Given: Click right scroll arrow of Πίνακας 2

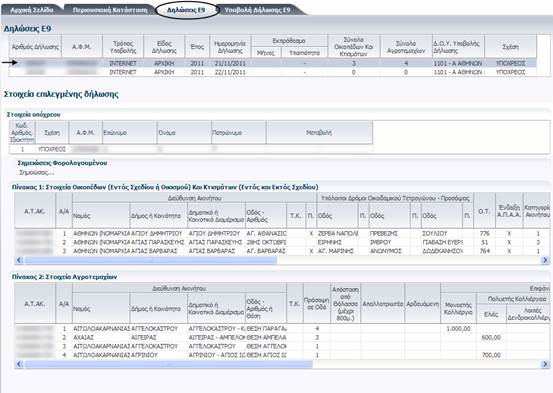Looking at the screenshot, I should pyautogui.click(x=545, y=364).
